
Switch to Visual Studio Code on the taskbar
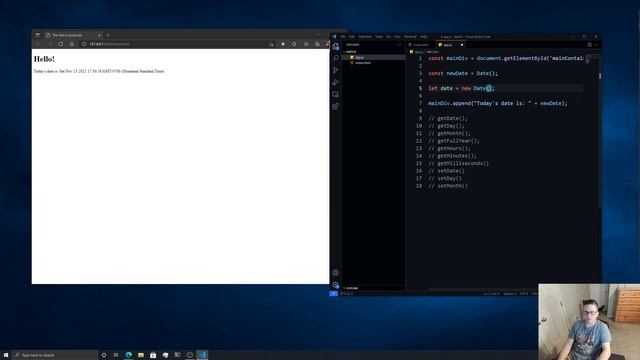coord(202,355)
